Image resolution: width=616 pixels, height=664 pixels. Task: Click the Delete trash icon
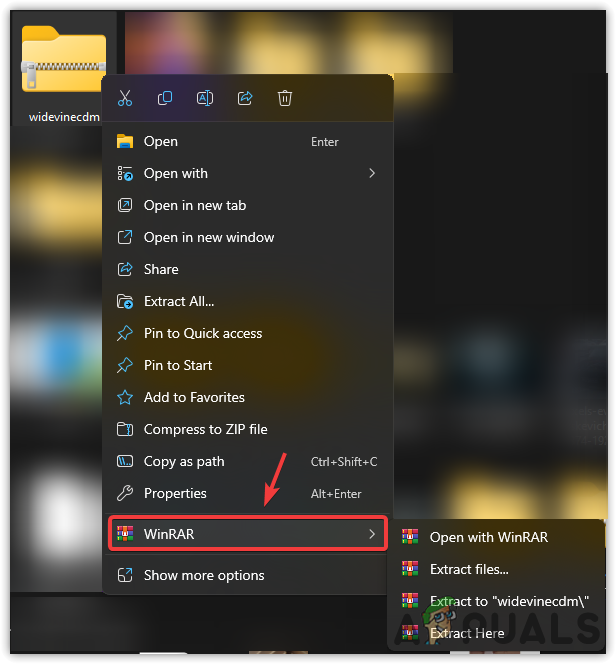click(285, 98)
